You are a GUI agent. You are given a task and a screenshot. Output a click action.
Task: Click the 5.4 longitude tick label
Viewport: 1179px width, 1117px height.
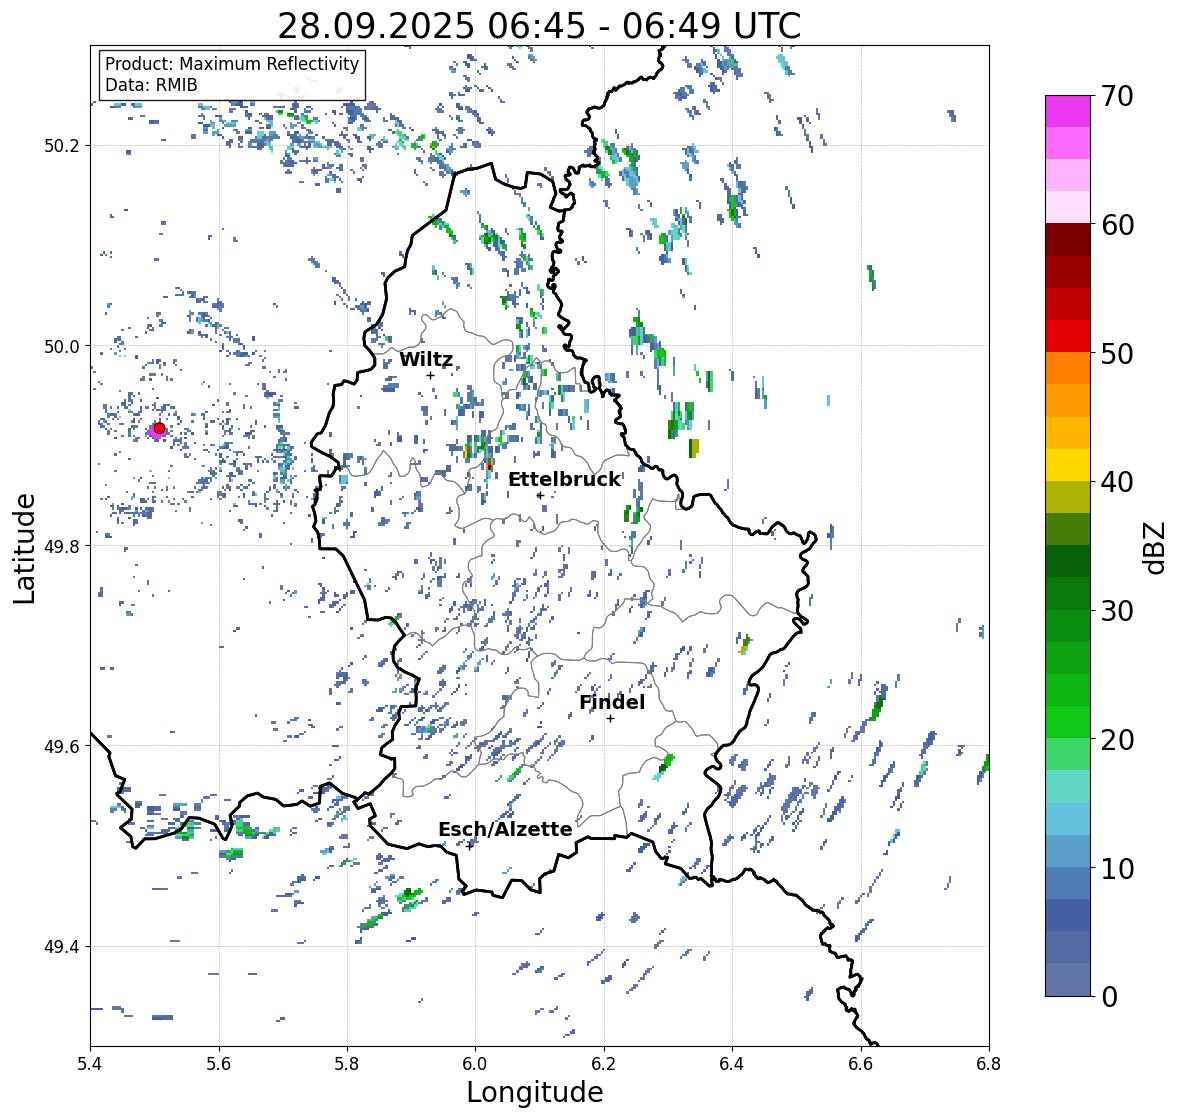pos(90,1063)
